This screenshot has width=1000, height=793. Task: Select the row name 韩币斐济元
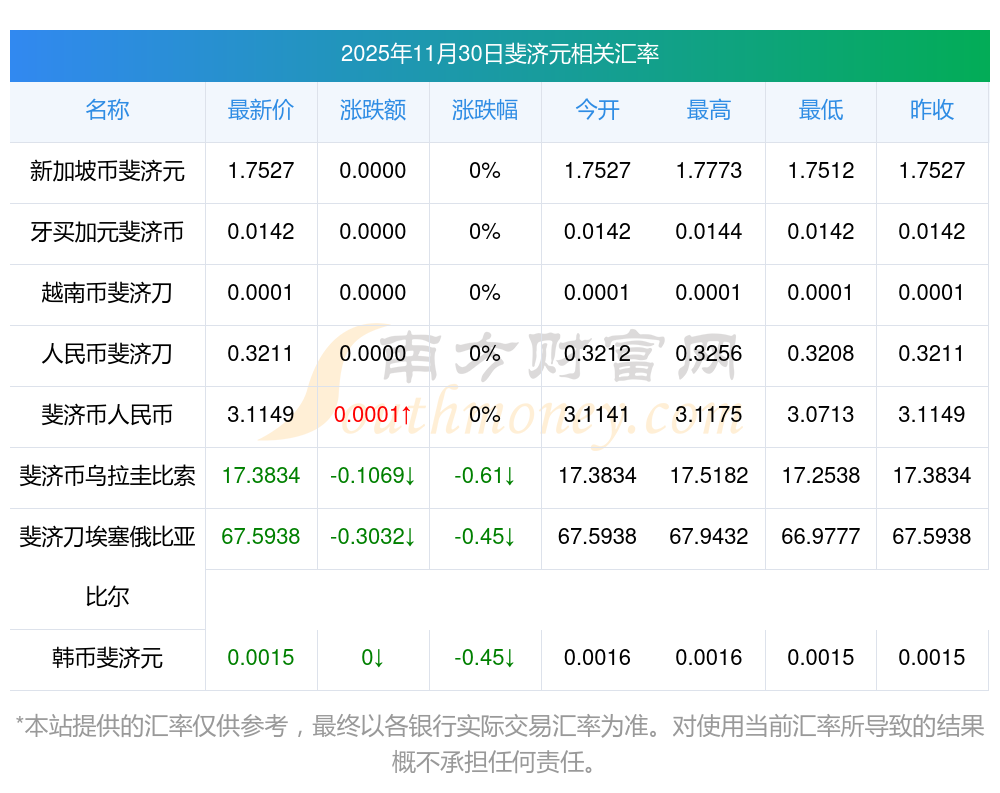(x=107, y=658)
